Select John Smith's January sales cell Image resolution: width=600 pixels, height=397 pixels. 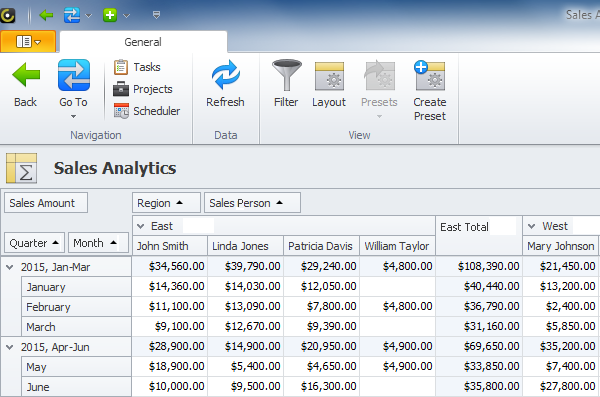coord(170,286)
